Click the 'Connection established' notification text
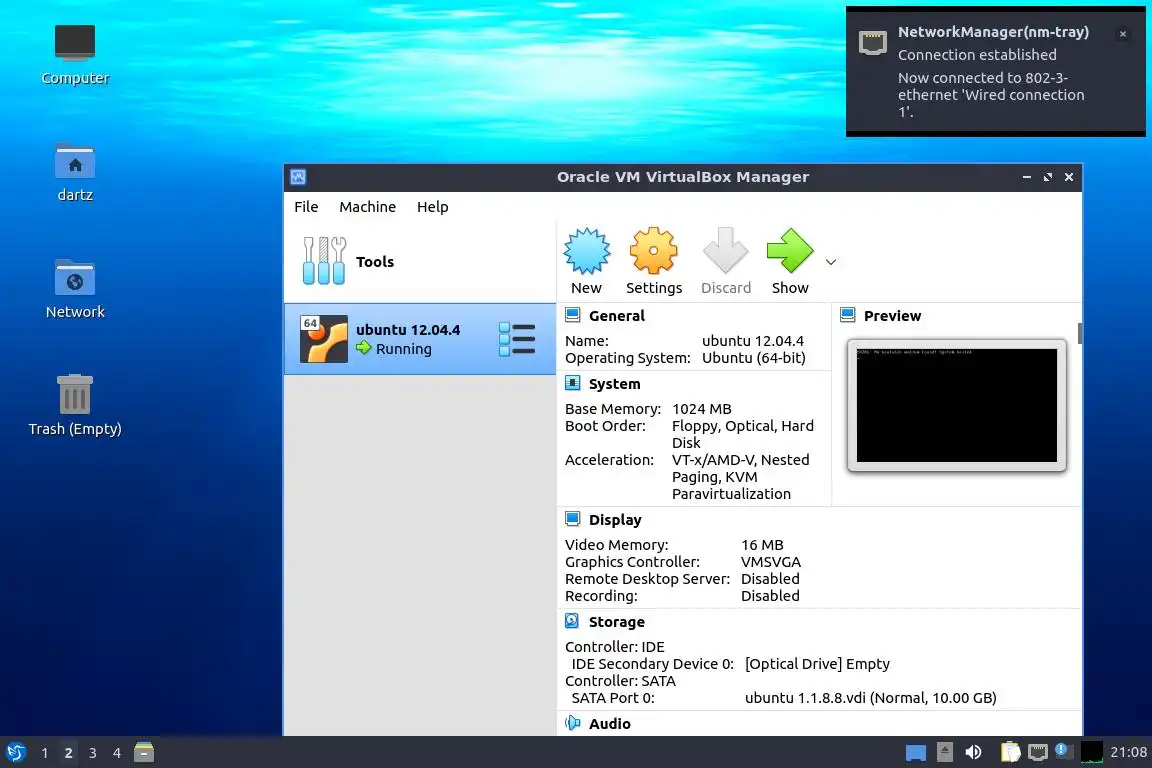1152x768 pixels. (x=977, y=55)
